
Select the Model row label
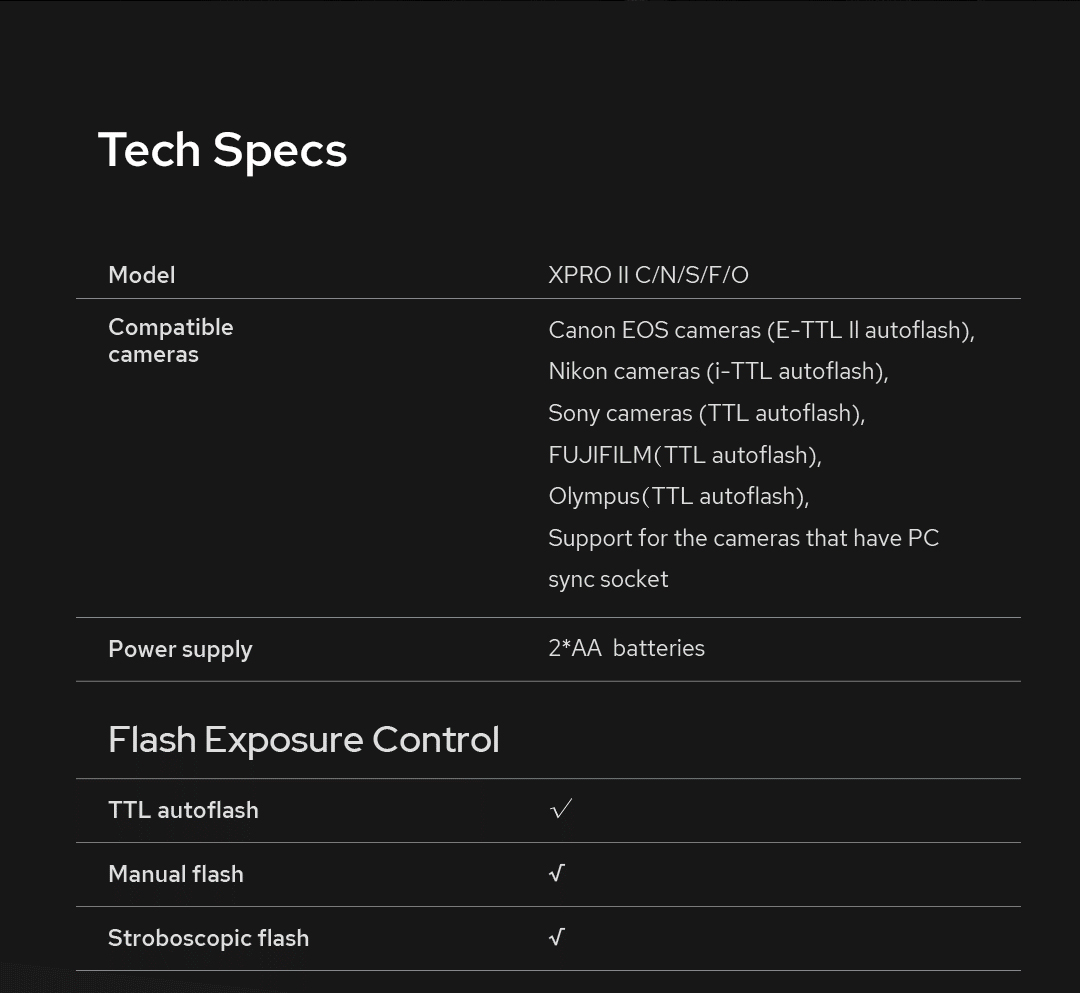(141, 275)
